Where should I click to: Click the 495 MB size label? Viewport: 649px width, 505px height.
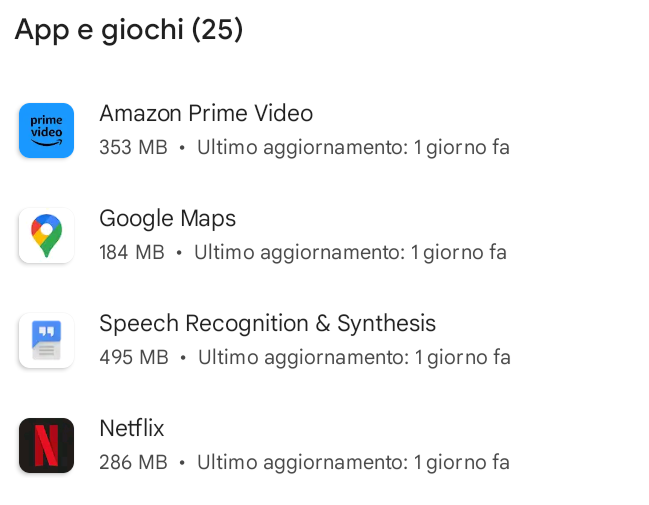[x=133, y=358]
